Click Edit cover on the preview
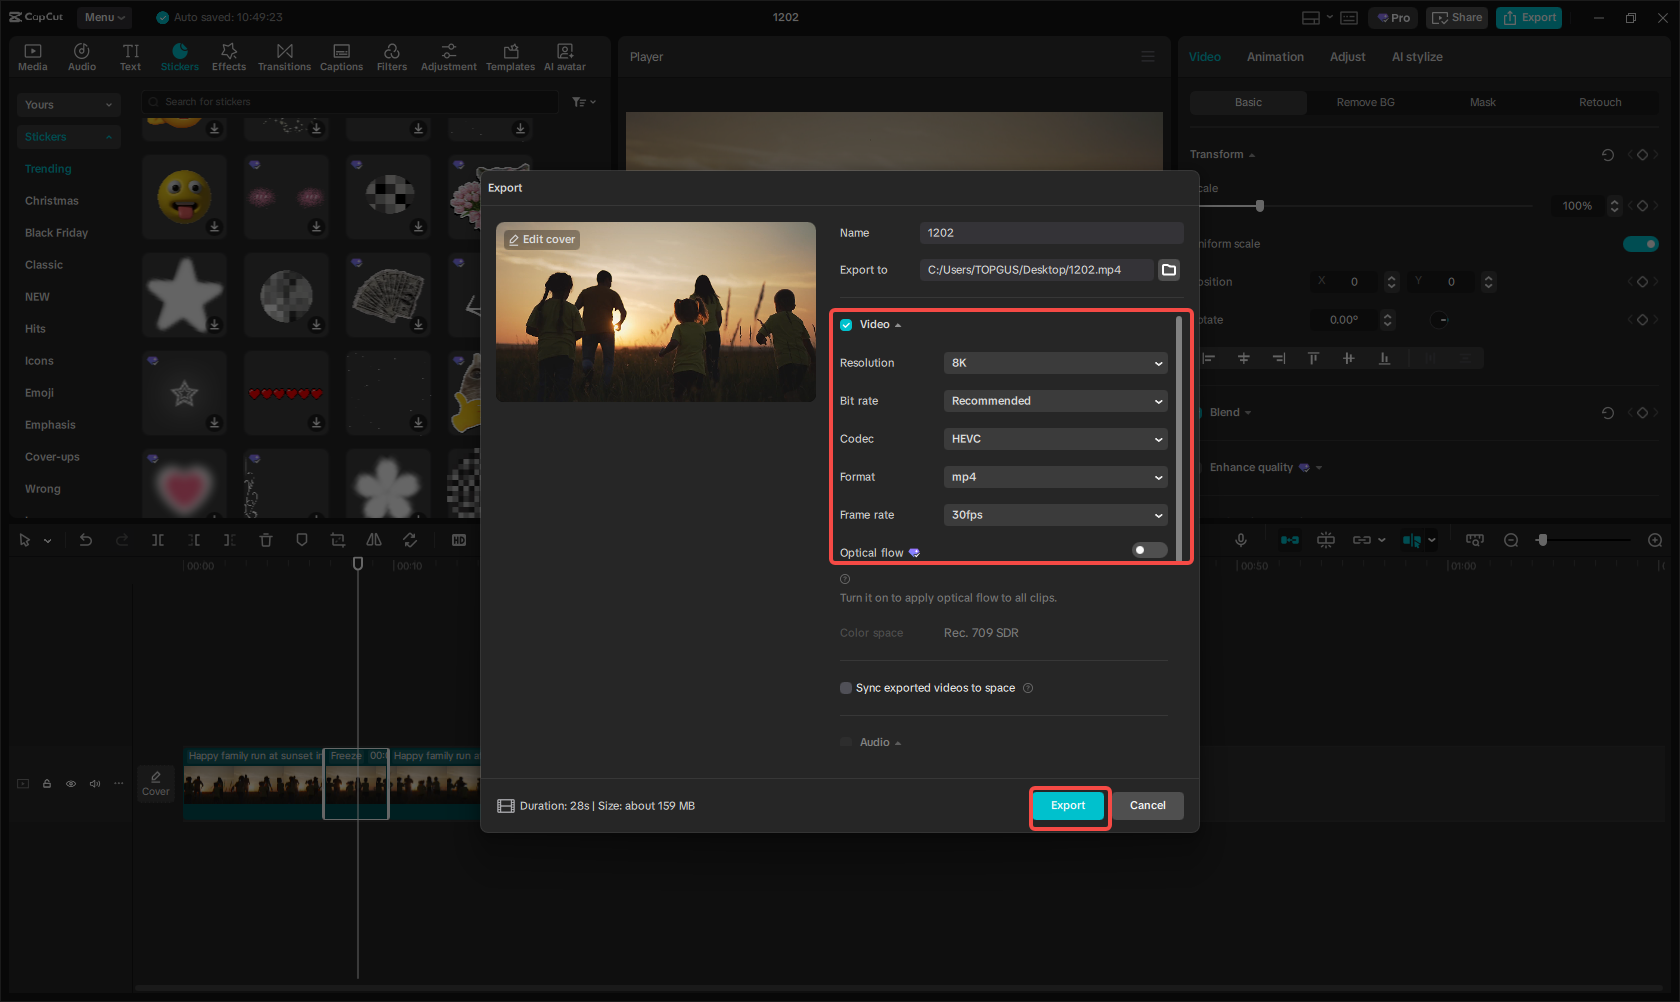Viewport: 1680px width, 1002px height. (x=541, y=239)
